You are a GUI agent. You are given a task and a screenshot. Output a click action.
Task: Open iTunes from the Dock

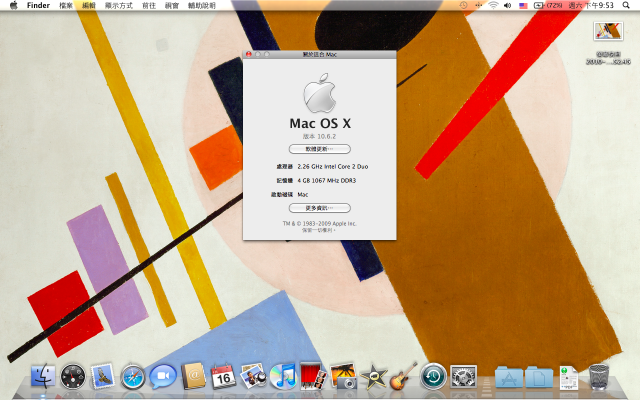(283, 376)
